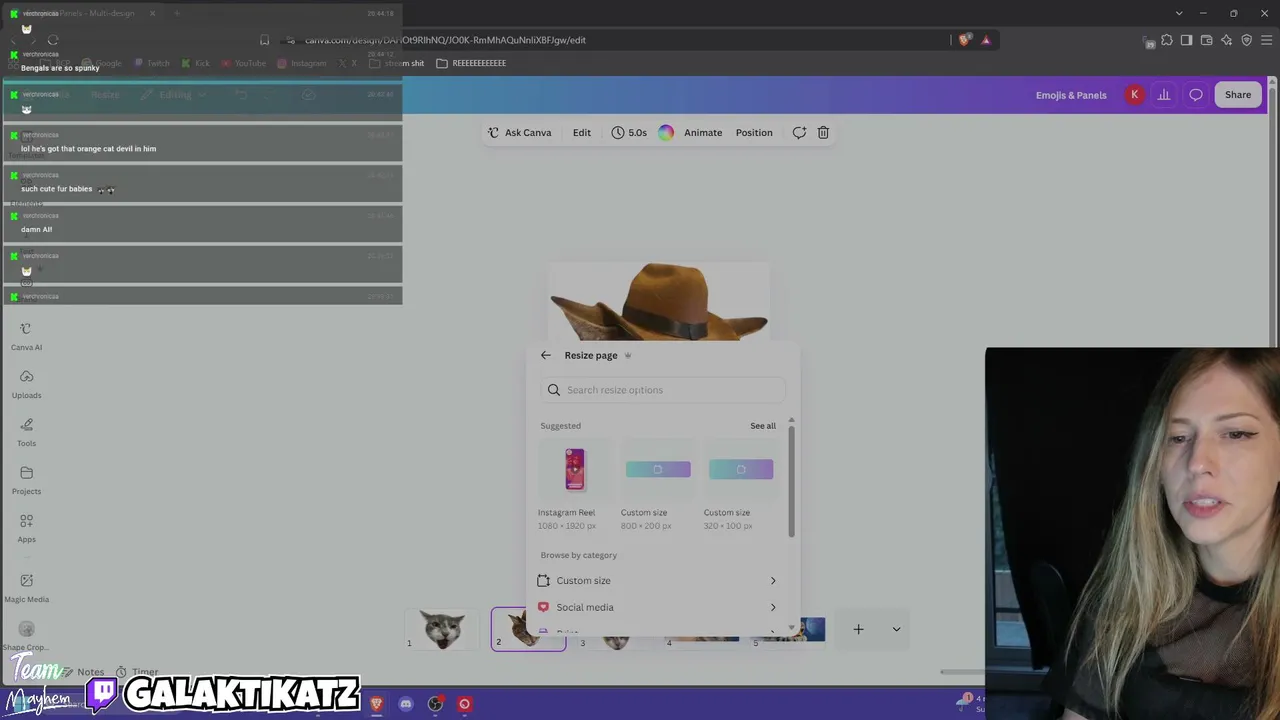Viewport: 1280px width, 720px height.
Task: Click See all suggested sizes
Action: (763, 426)
